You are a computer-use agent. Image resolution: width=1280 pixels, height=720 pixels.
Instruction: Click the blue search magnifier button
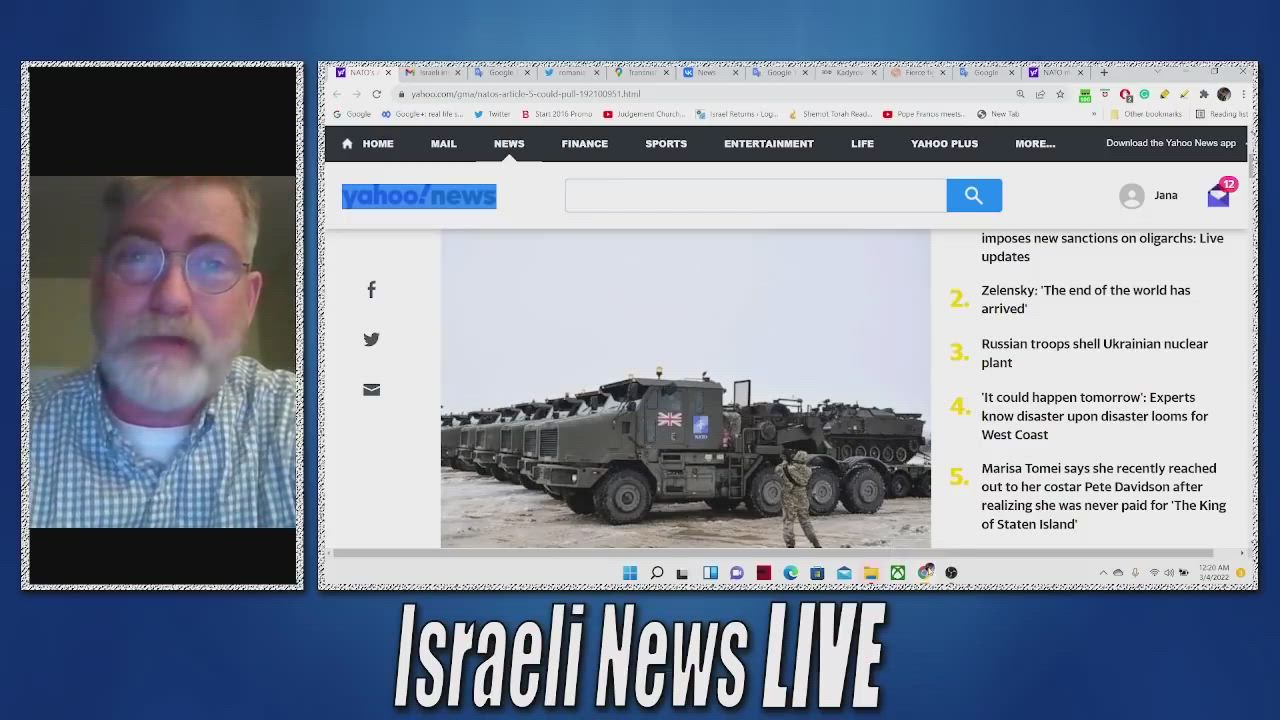tap(973, 196)
